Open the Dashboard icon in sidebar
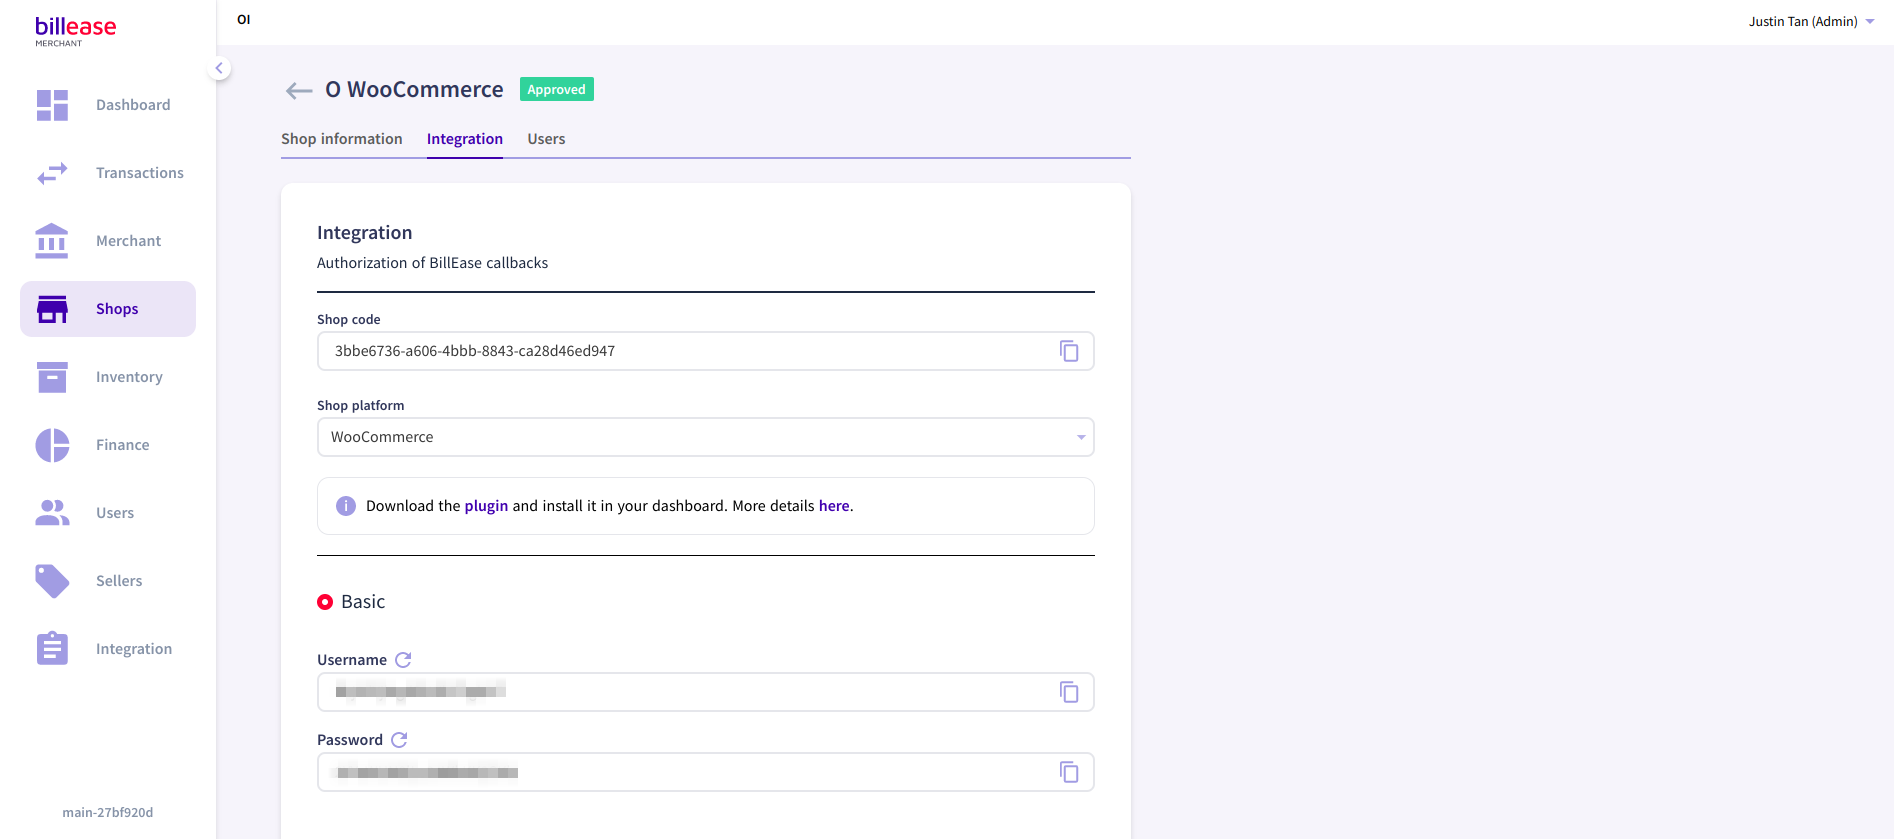This screenshot has width=1894, height=839. pyautogui.click(x=52, y=105)
